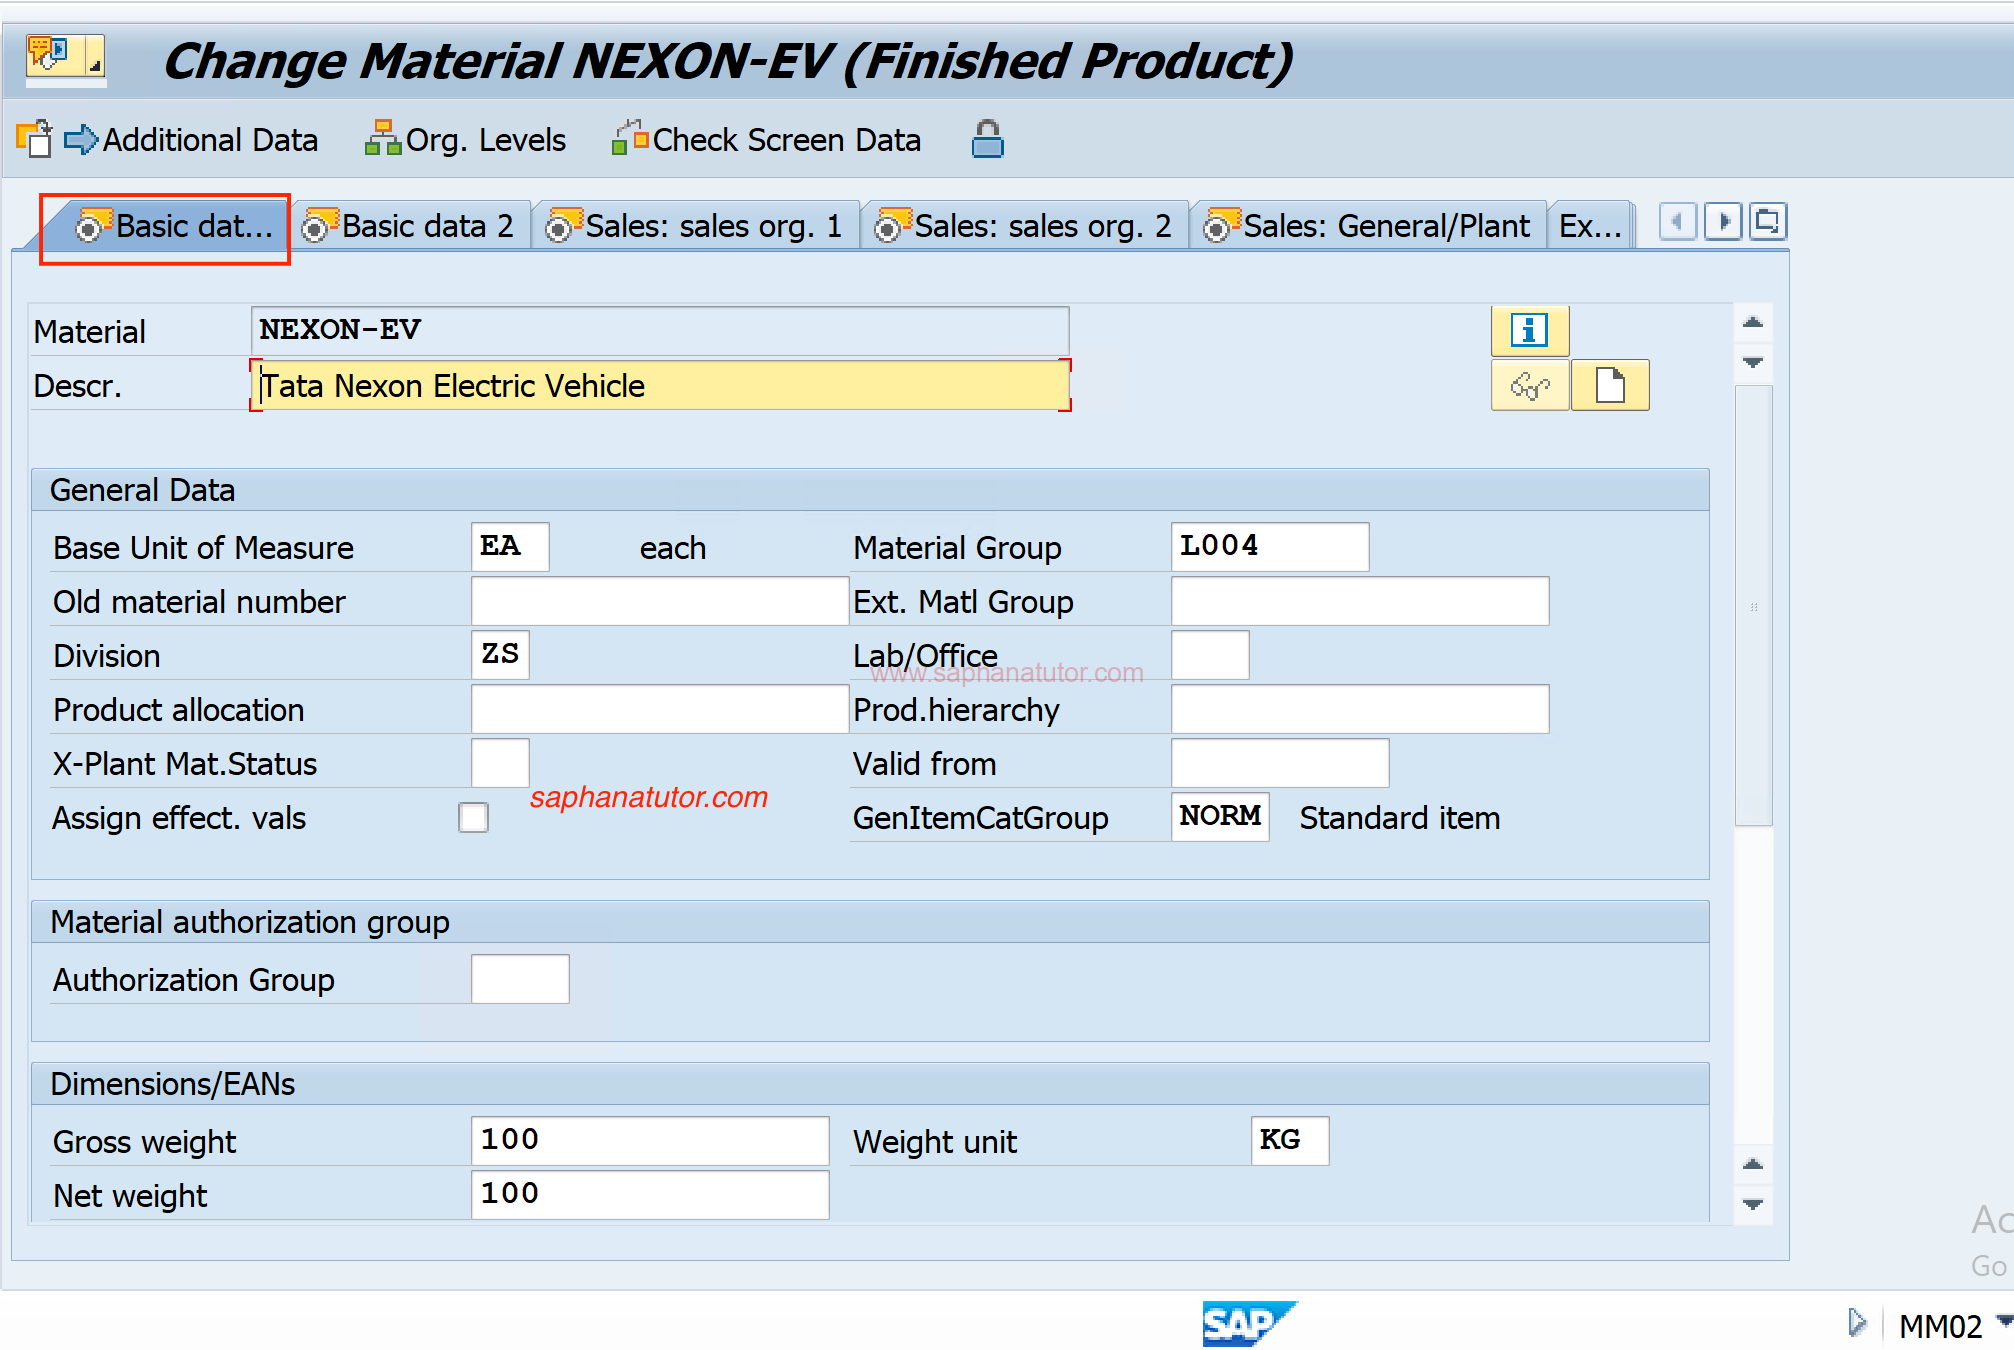This screenshot has width=2014, height=1350.
Task: Click the vertical scrollbar thumb
Action: tap(1753, 606)
